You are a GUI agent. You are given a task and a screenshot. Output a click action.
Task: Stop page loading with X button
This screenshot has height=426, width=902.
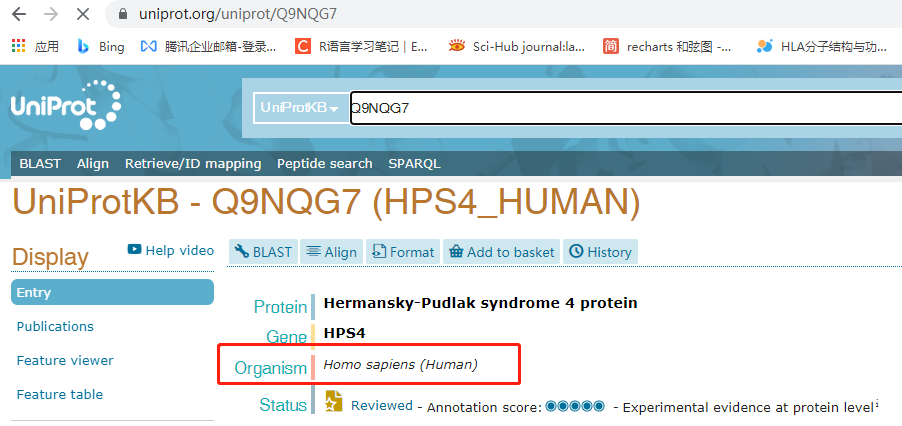[x=82, y=15]
